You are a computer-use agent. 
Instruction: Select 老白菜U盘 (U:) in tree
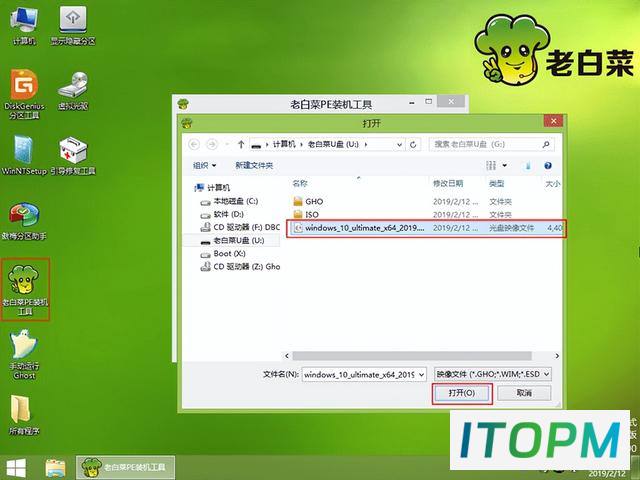(x=233, y=240)
